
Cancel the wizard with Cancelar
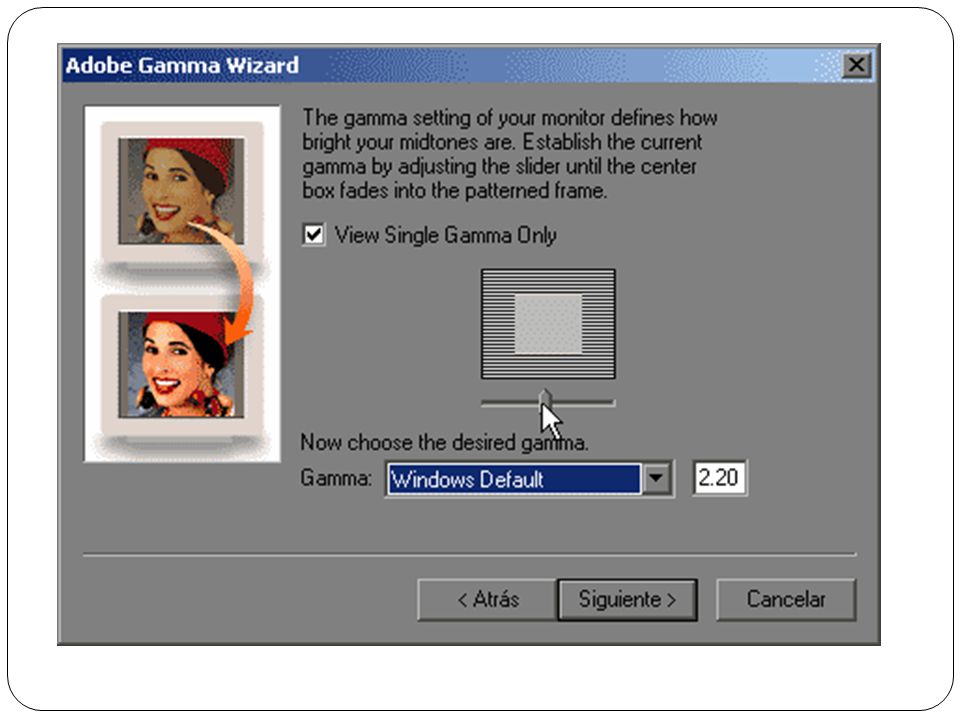coord(786,600)
